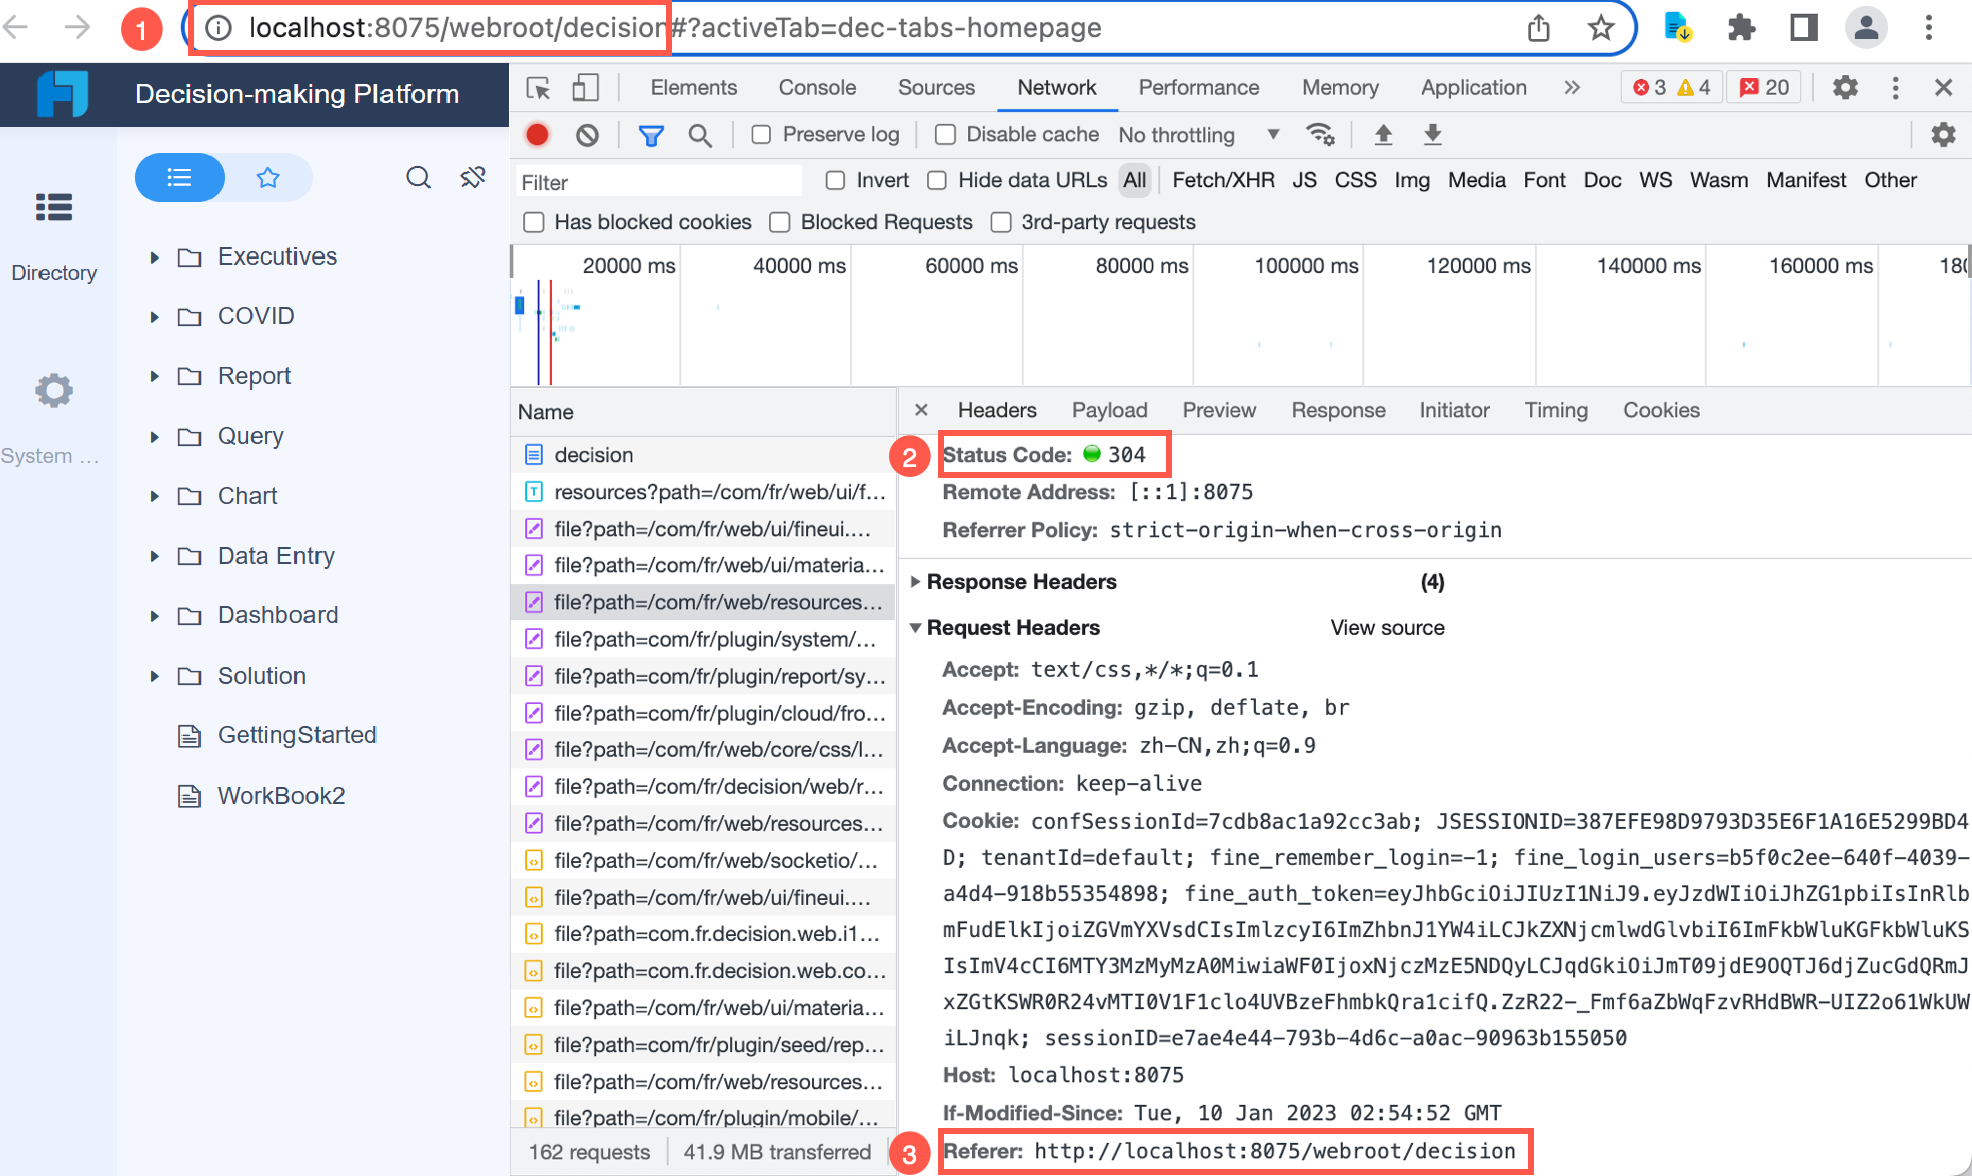Open the Console panel tab

point(816,87)
